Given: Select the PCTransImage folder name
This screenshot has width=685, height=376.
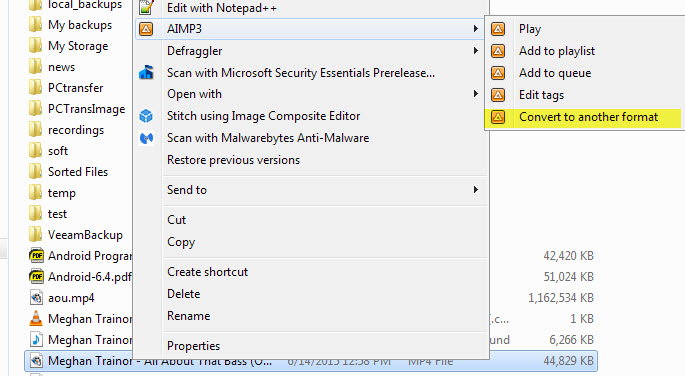Looking at the screenshot, I should coord(86,109).
